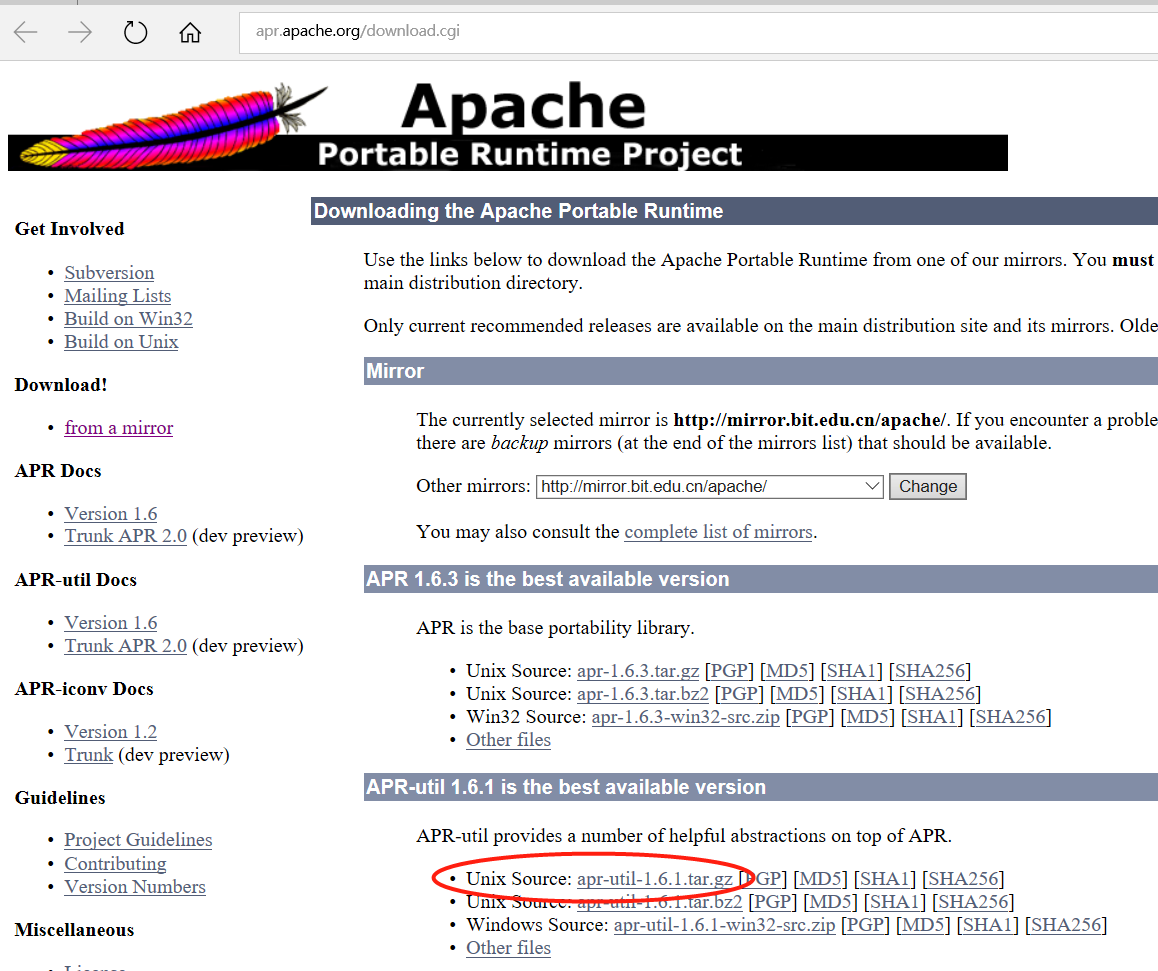Open Other files in the APR-util 1.6.1 section
The height and width of the screenshot is (971, 1158).
pyautogui.click(x=508, y=947)
